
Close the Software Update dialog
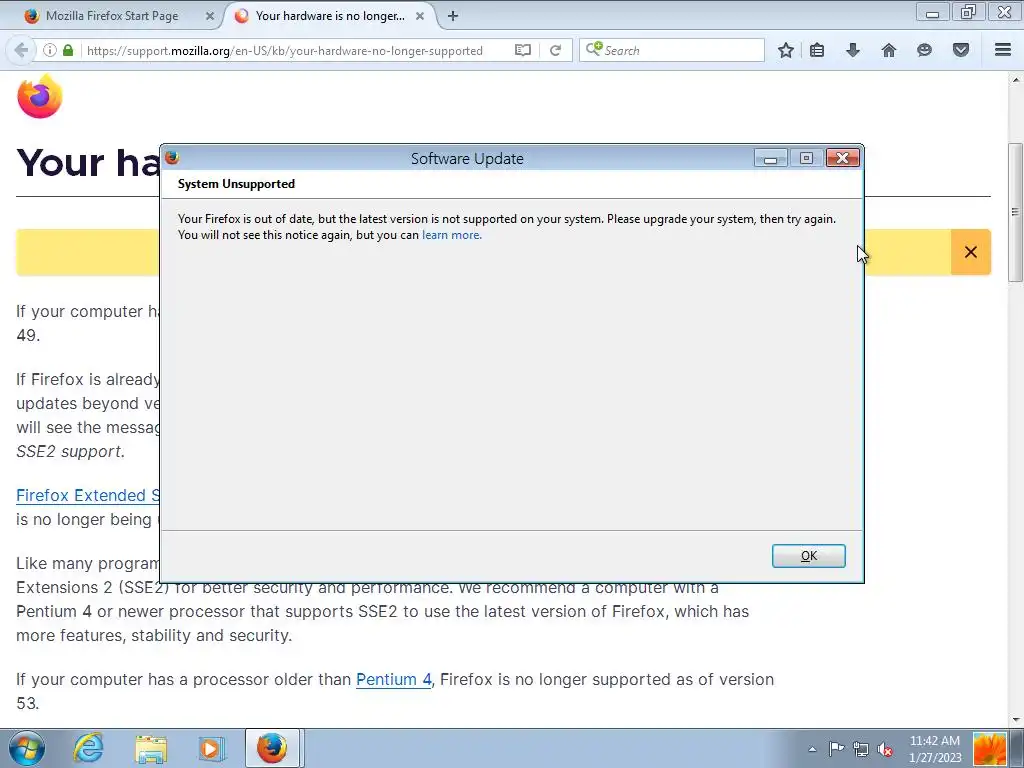pos(842,158)
